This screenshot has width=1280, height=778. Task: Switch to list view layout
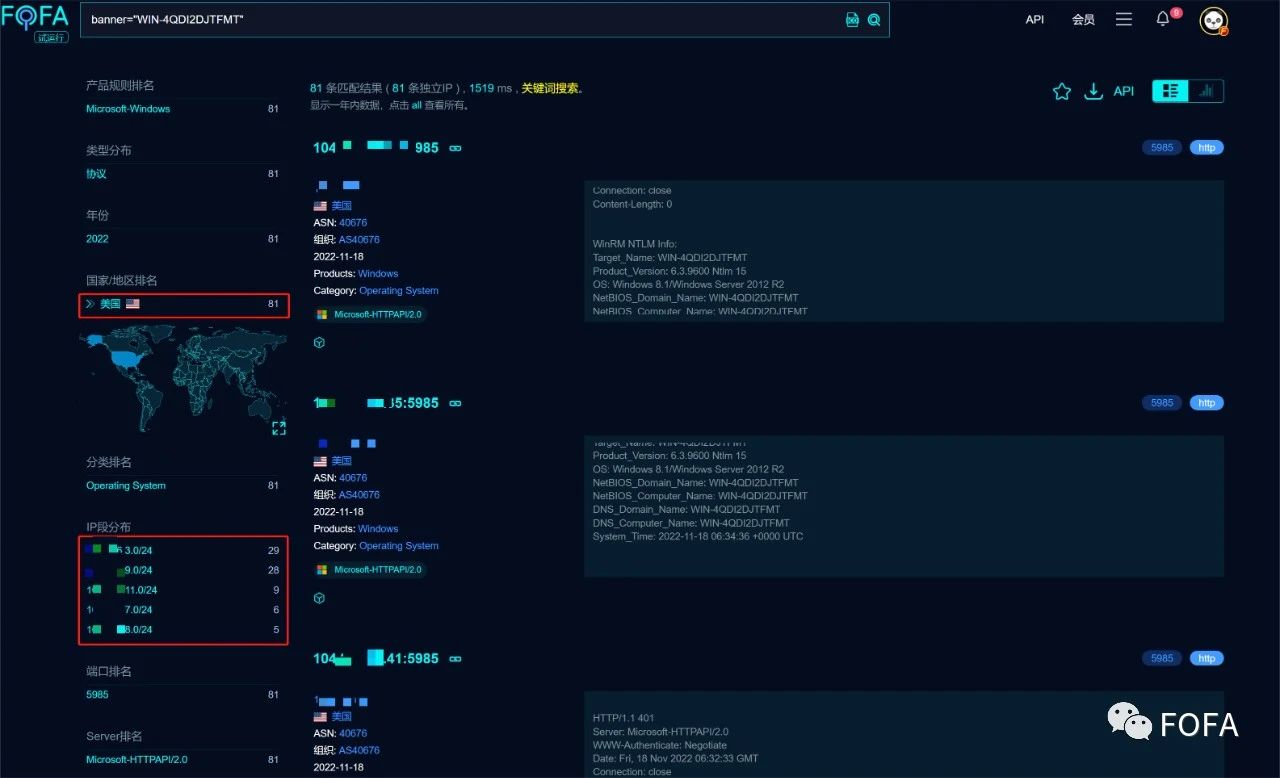pos(1170,91)
